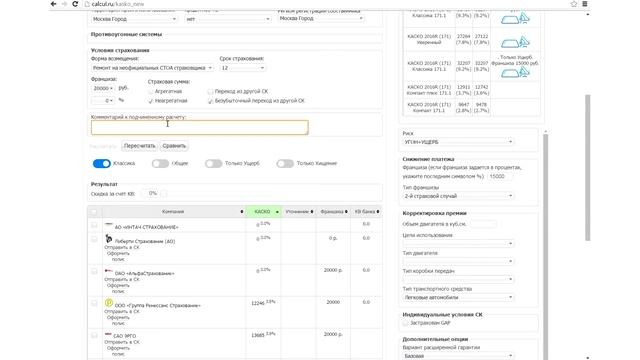This screenshot has width=640, height=360.
Task: Check Переход из другой СК
Action: [211, 91]
